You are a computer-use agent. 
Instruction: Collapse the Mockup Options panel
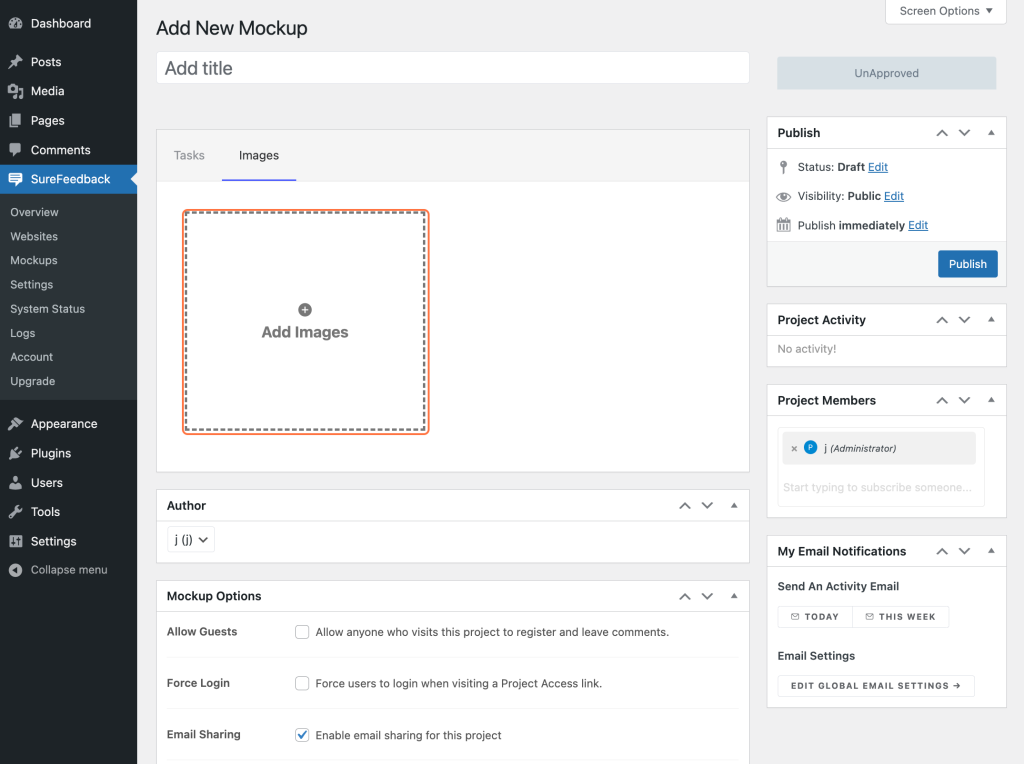pos(734,595)
